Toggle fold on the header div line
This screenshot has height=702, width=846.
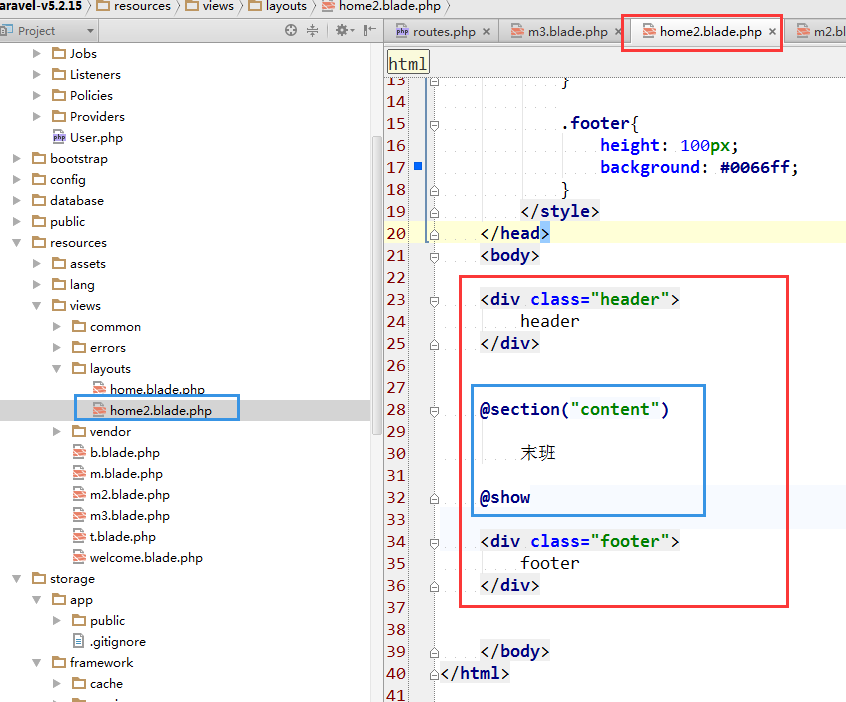point(434,300)
